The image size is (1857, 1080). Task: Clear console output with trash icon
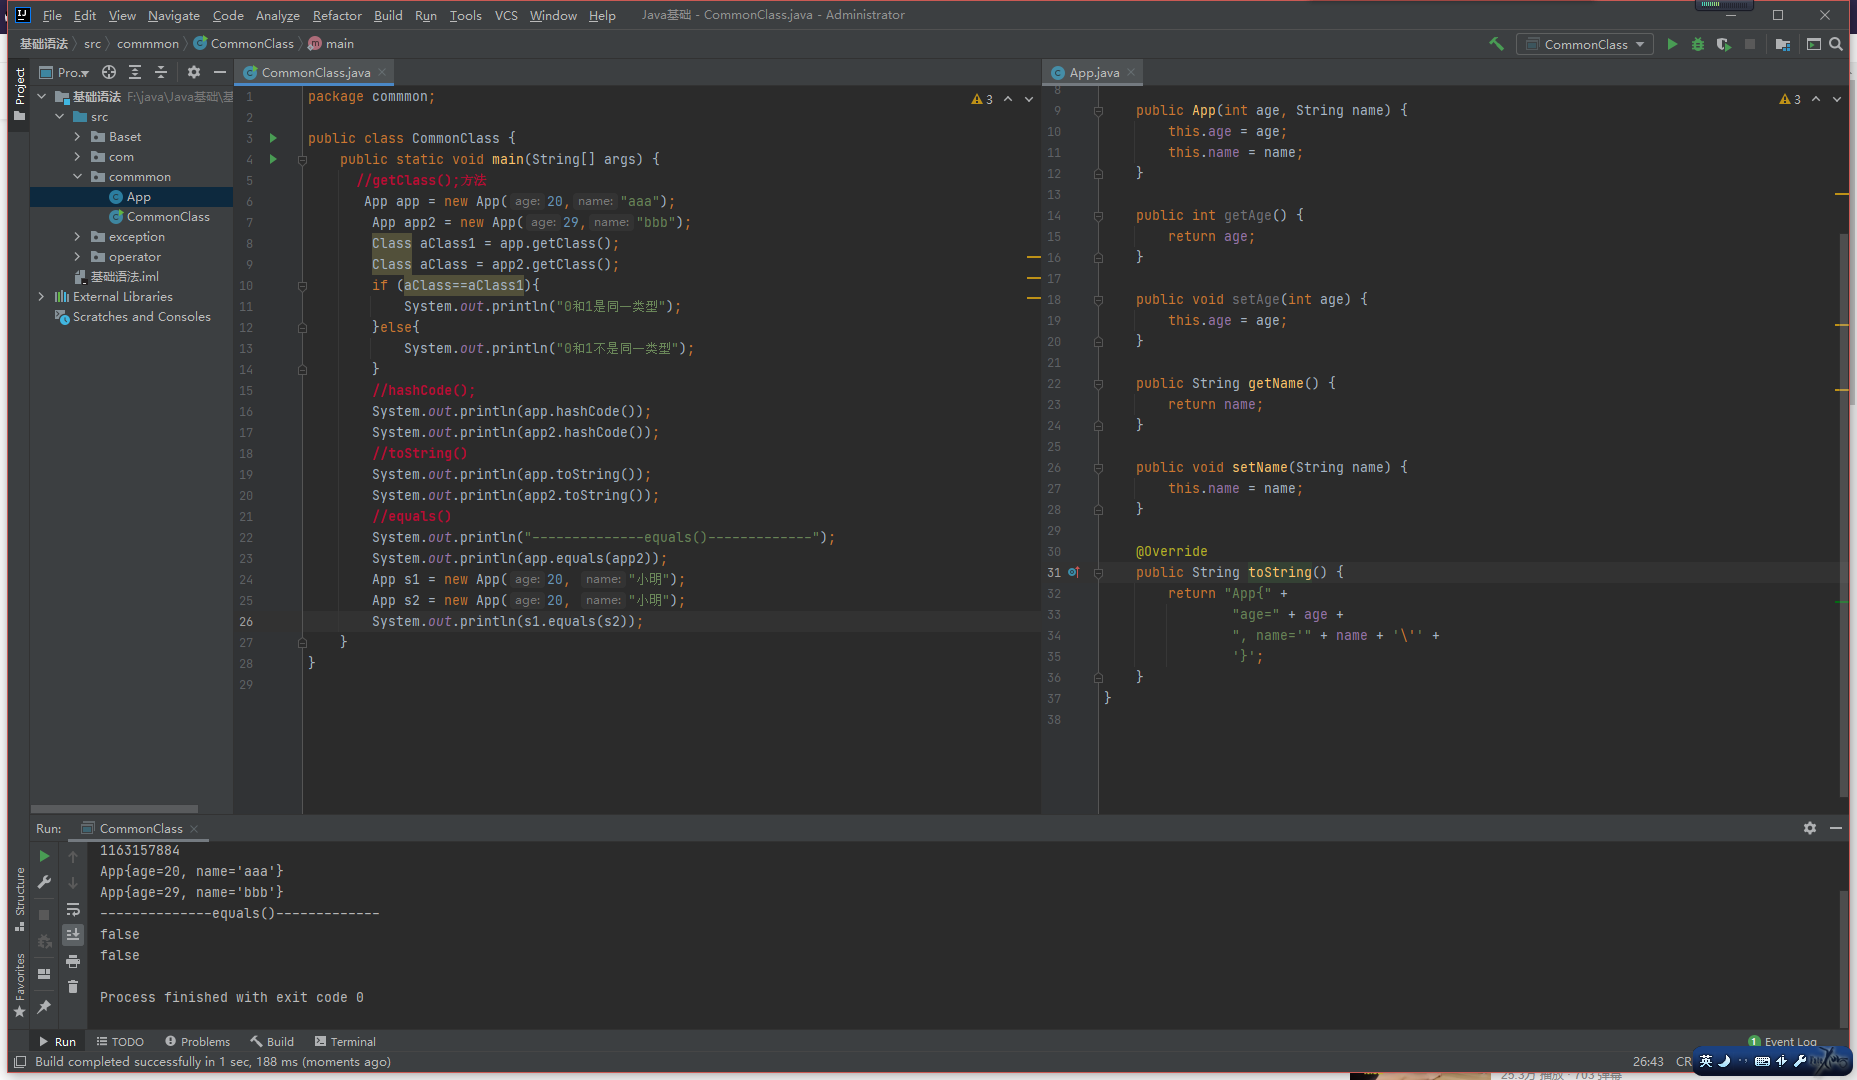pos(73,987)
